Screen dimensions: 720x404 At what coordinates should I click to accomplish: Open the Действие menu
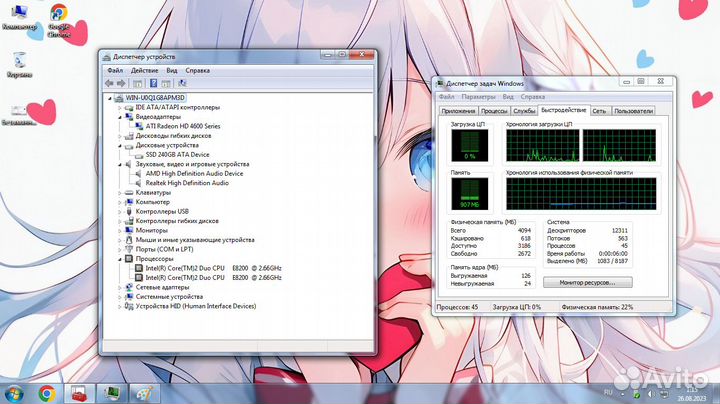click(145, 70)
